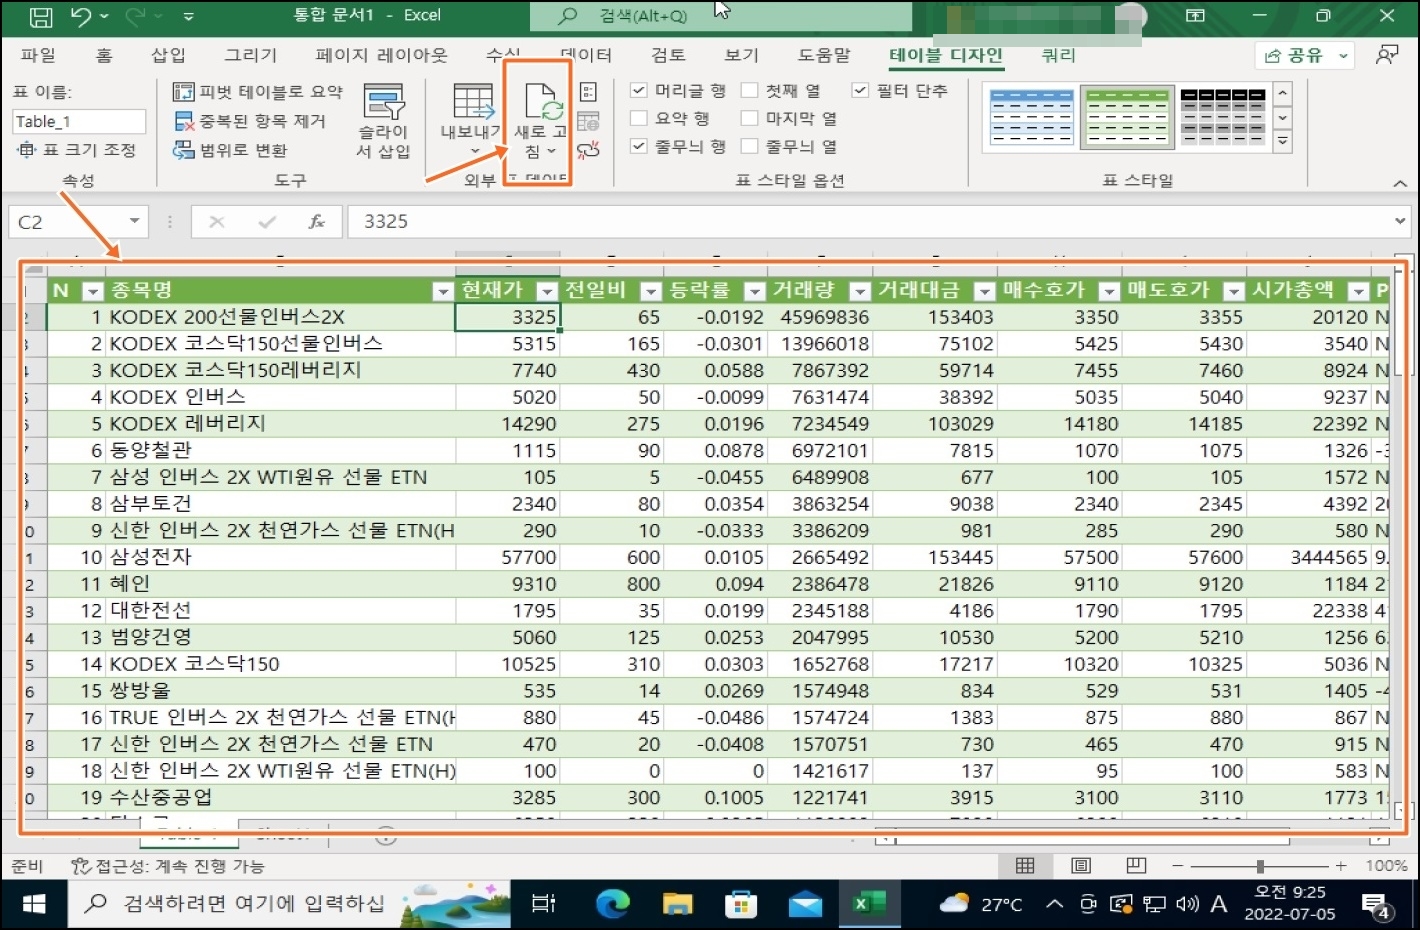Open File Explorer from taskbar
Viewport: 1420px width, 930px height.
coord(677,904)
